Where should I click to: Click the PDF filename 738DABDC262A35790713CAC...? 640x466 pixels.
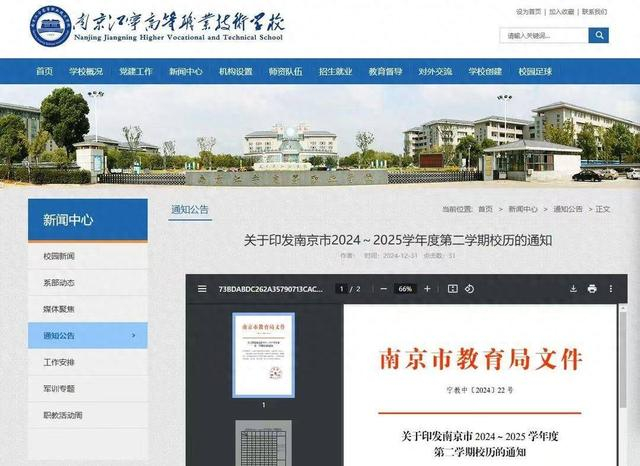pos(270,289)
